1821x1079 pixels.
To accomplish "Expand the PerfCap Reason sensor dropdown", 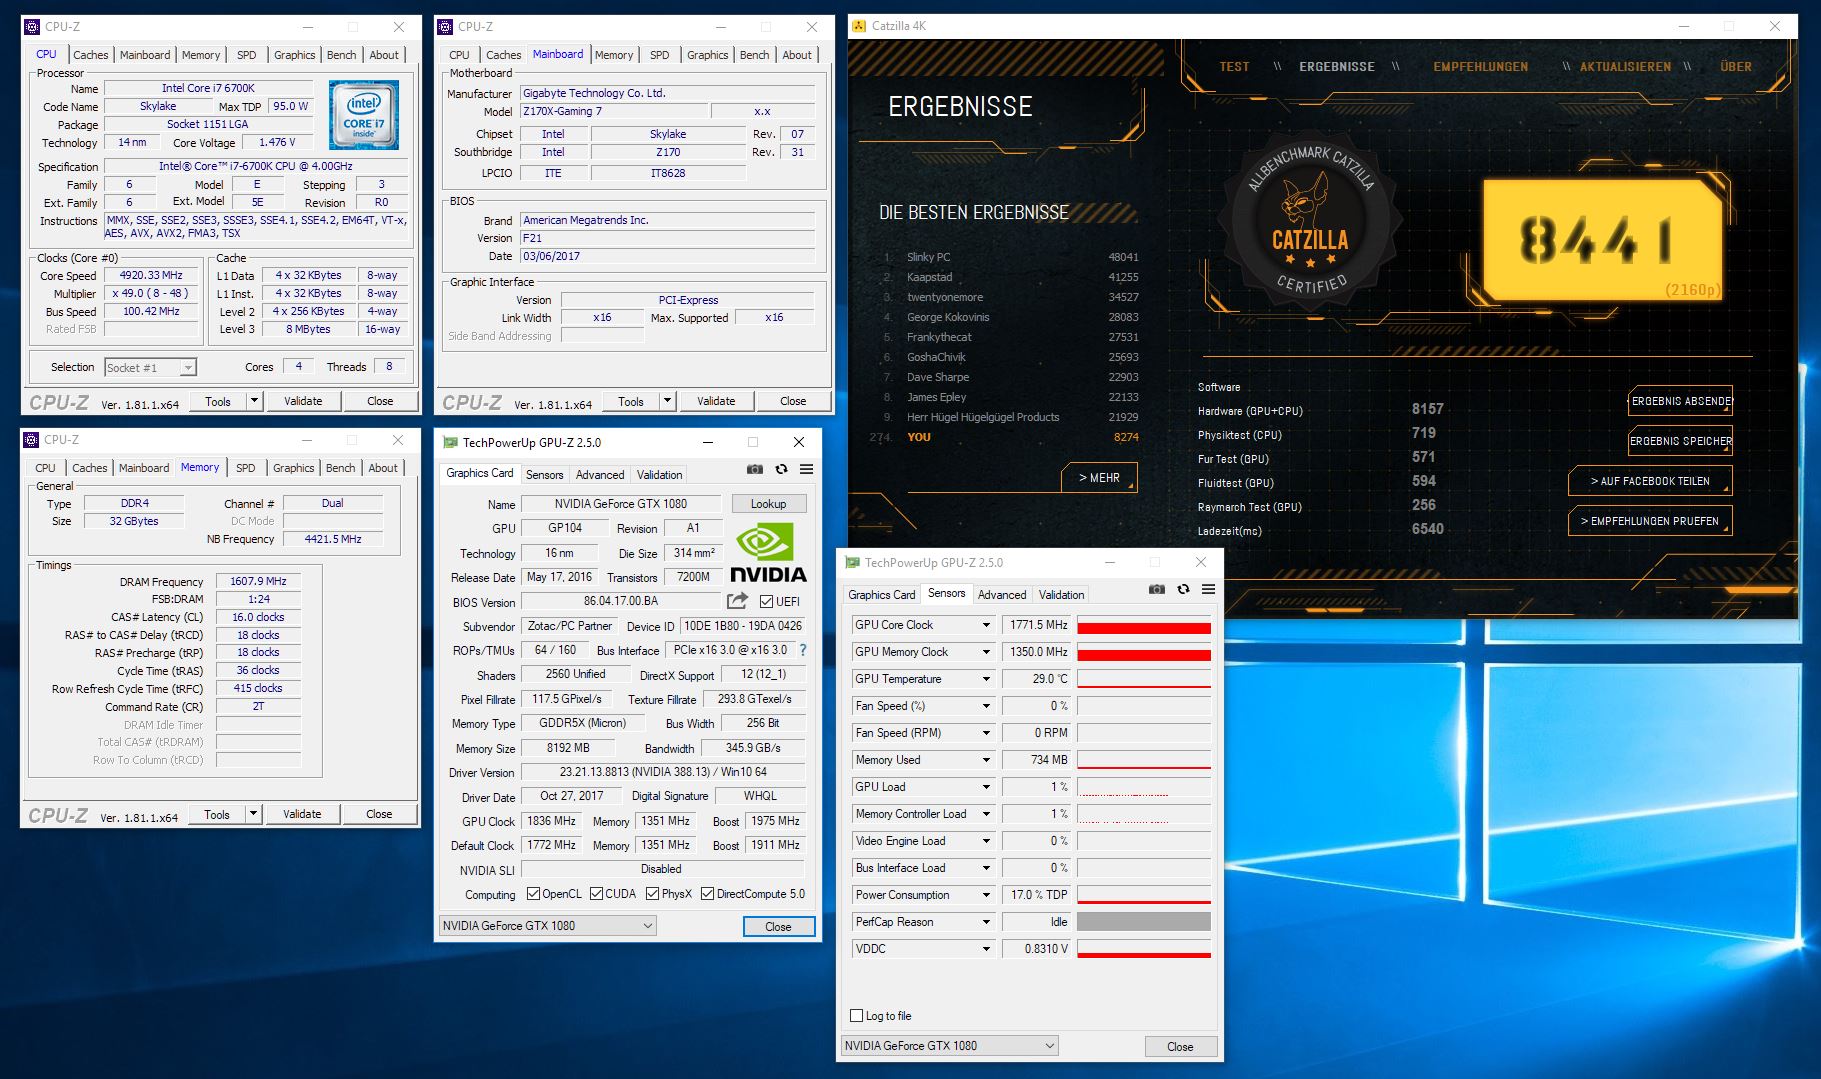I will [986, 922].
